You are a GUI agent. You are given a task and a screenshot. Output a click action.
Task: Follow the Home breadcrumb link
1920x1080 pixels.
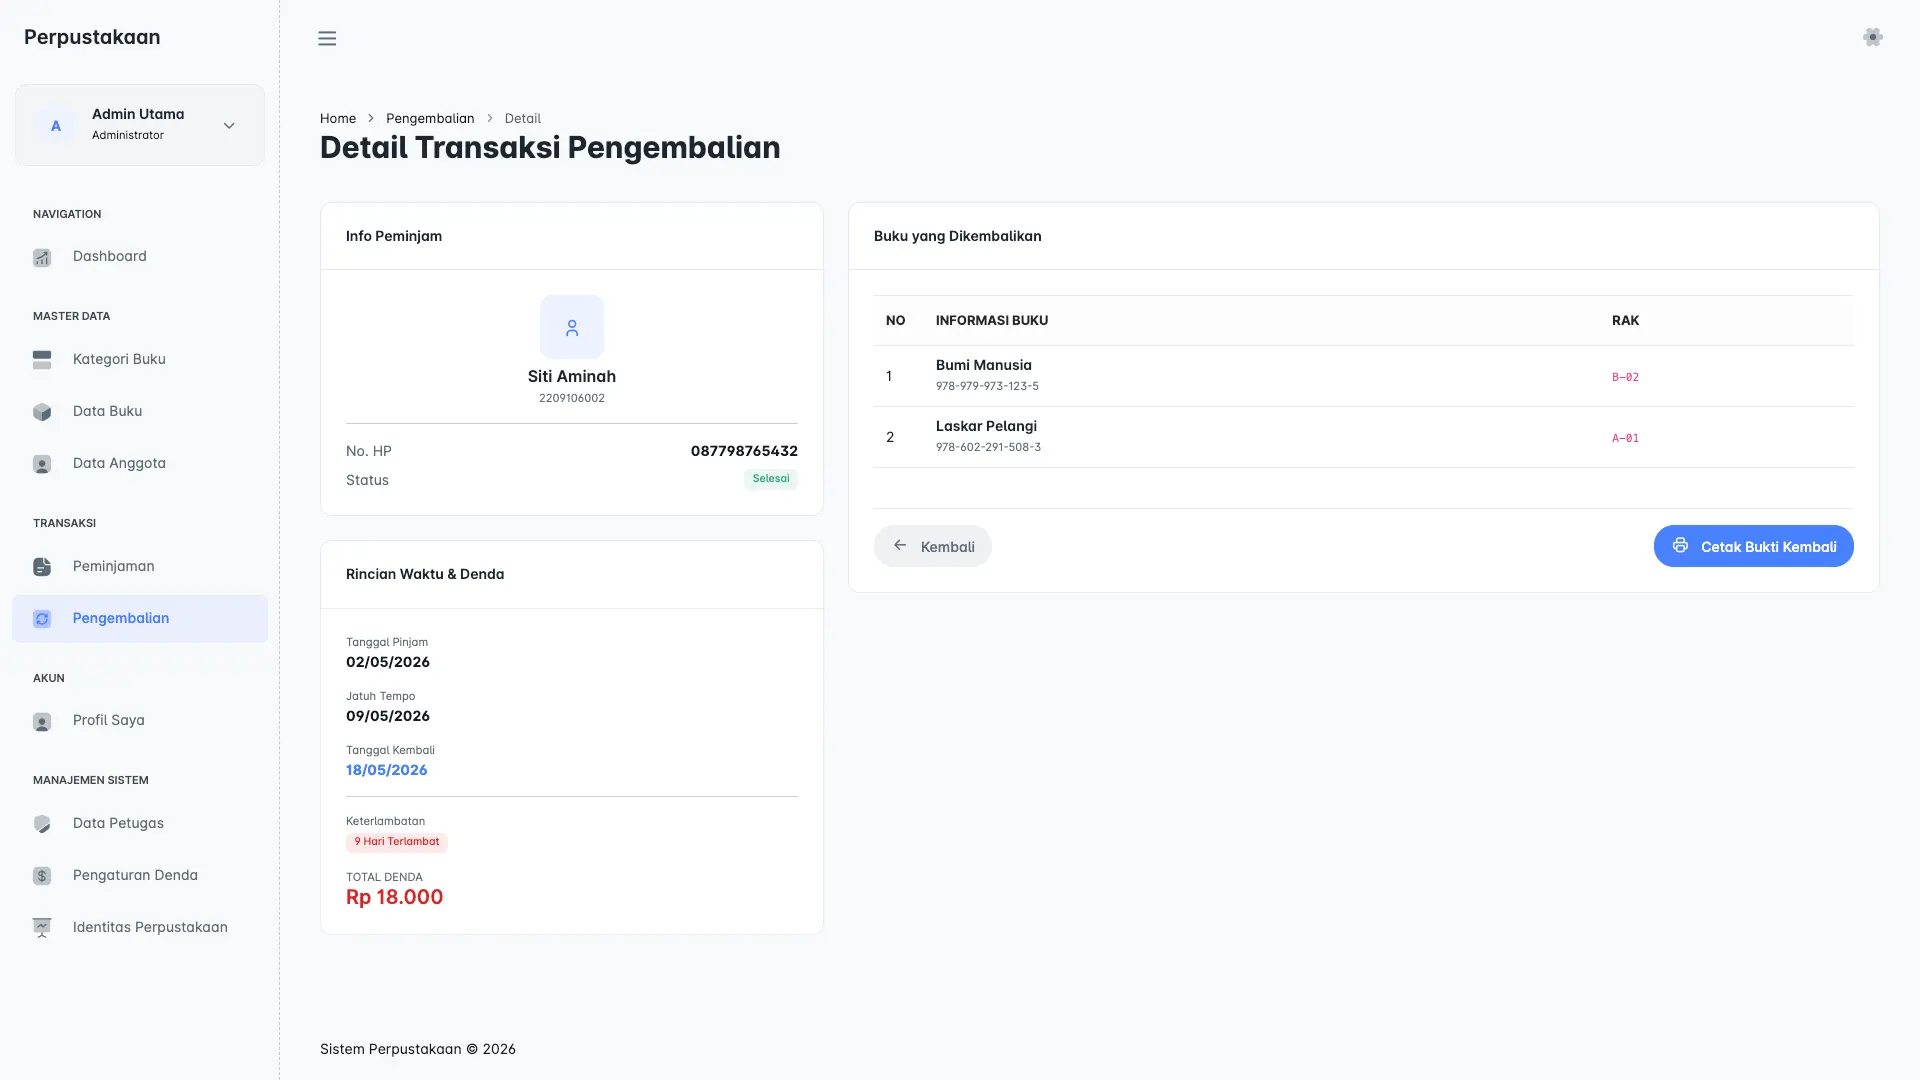pos(338,118)
